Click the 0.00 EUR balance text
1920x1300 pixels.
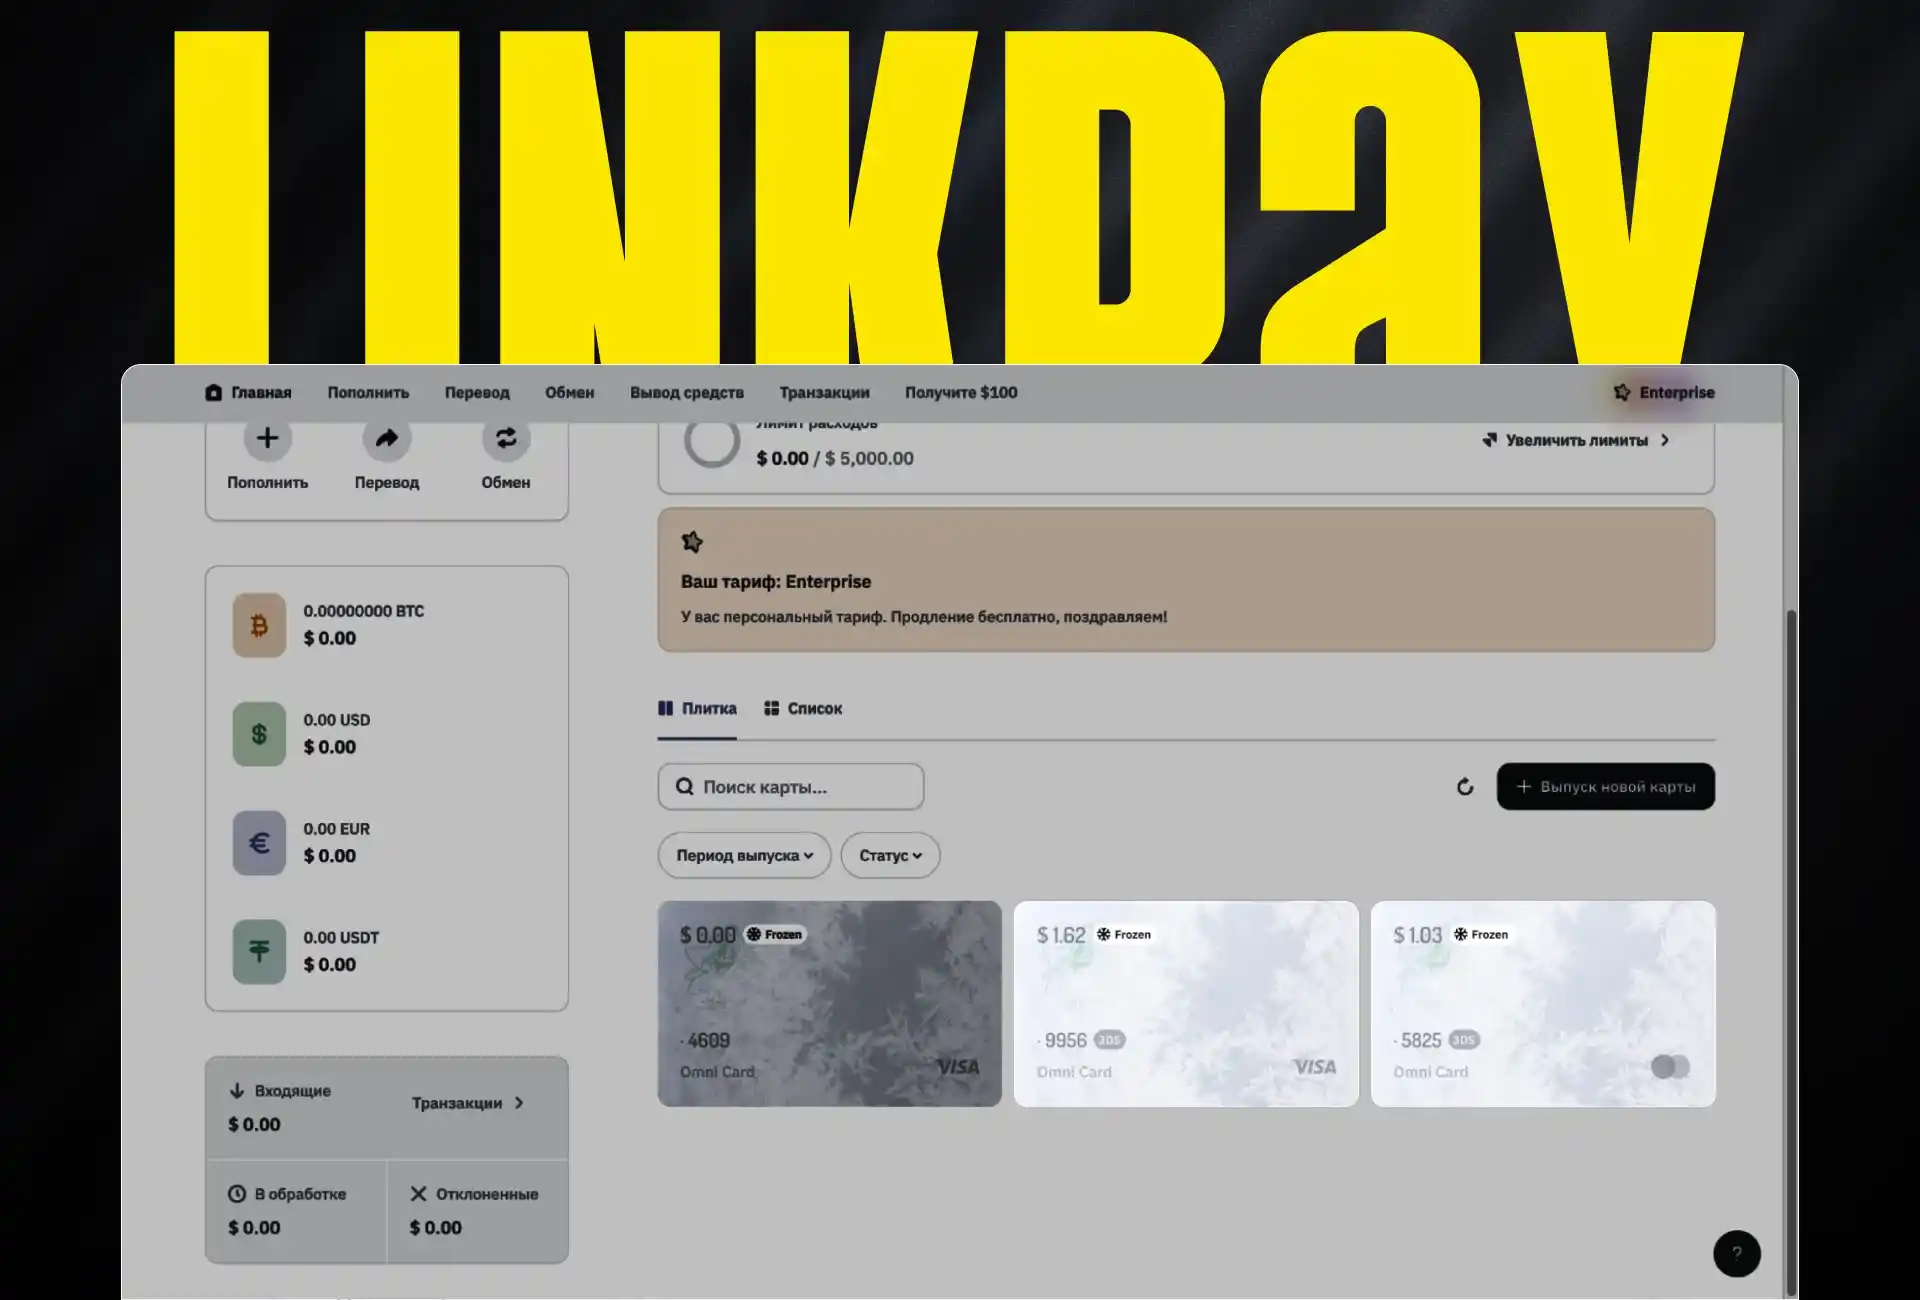(336, 829)
